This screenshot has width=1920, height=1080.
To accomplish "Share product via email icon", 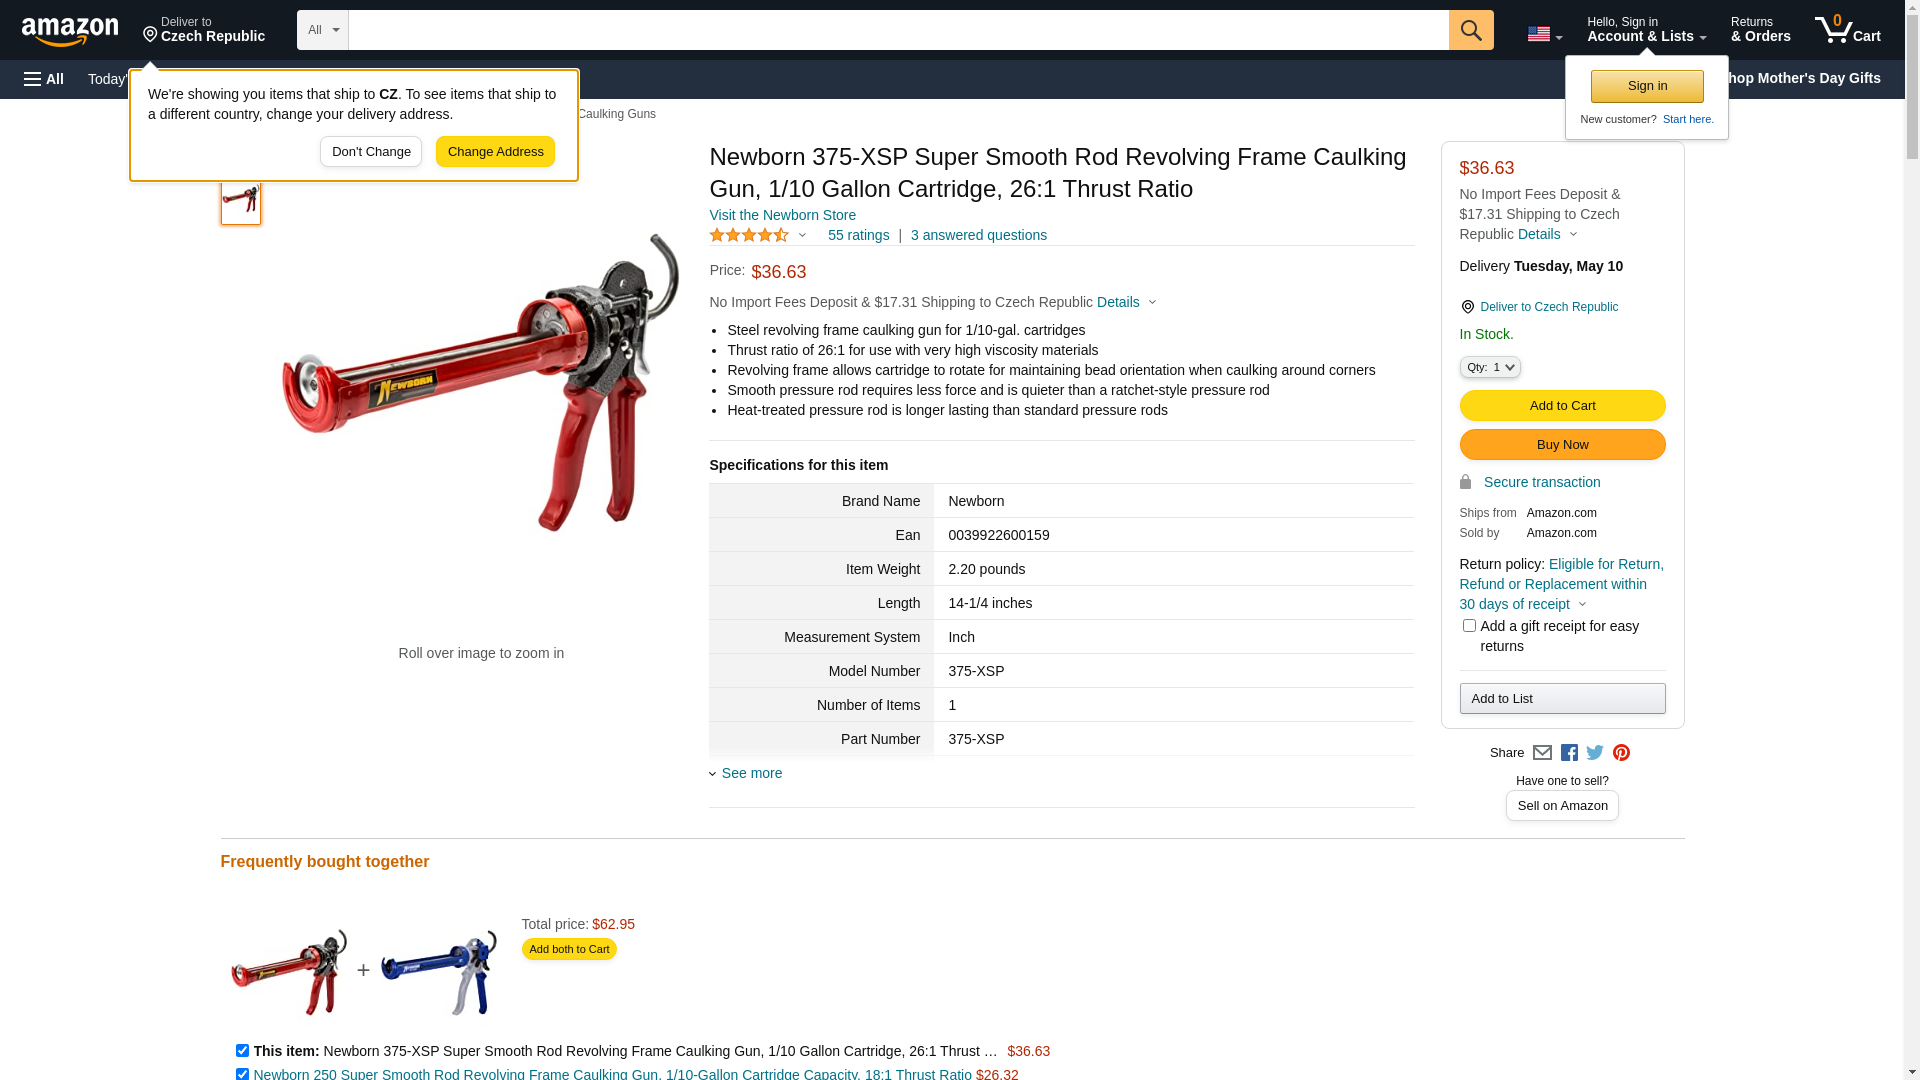I will click(x=1542, y=753).
